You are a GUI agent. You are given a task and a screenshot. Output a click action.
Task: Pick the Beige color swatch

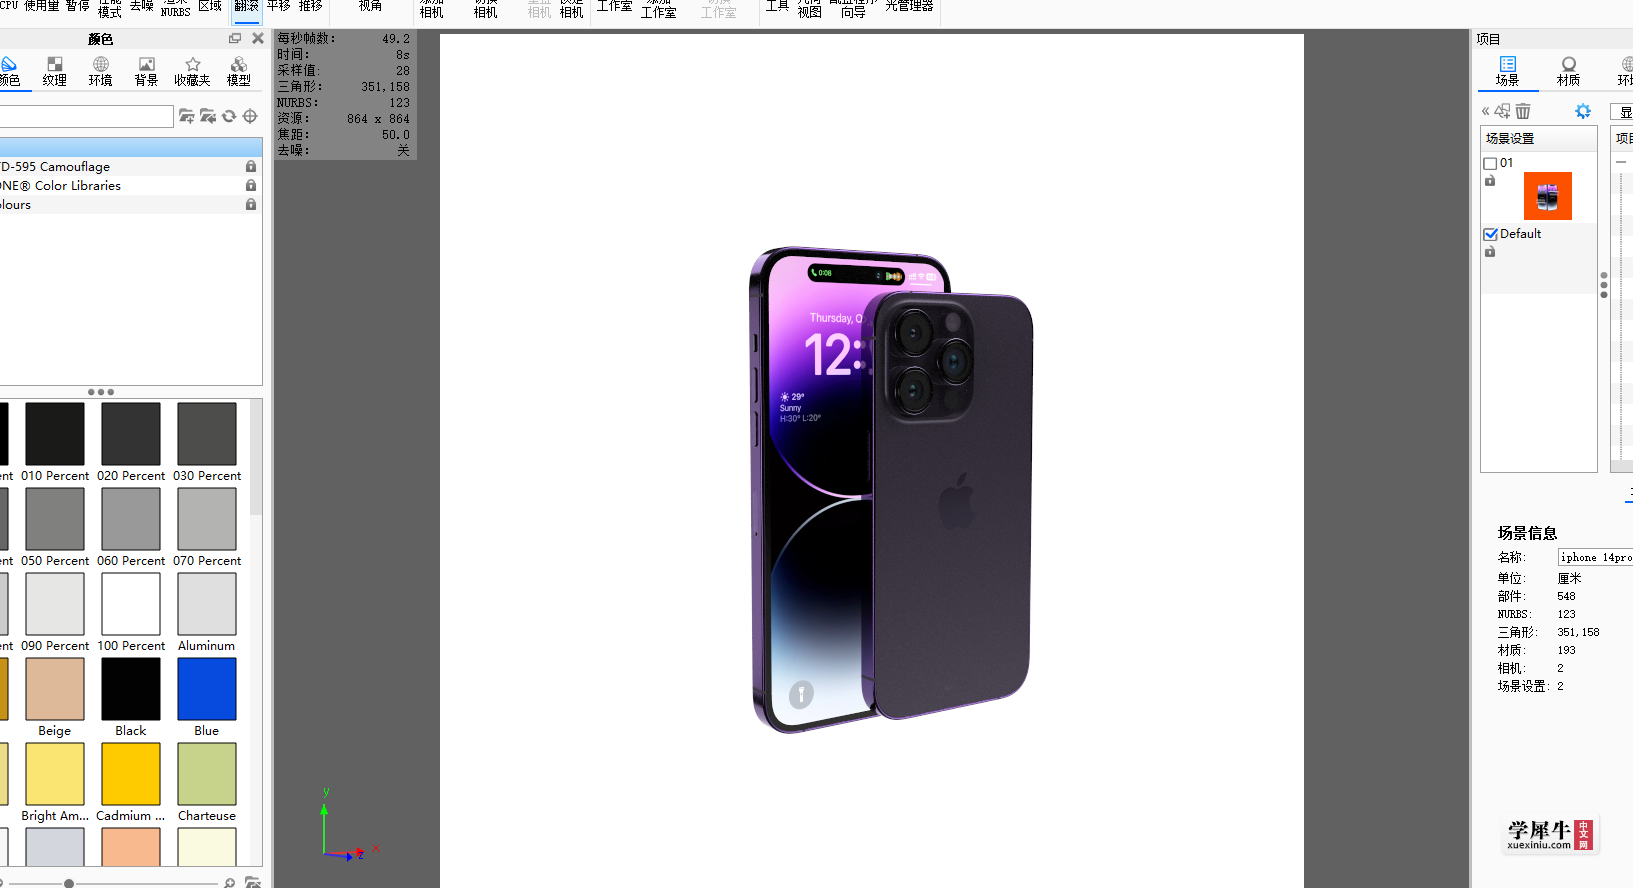click(x=55, y=689)
